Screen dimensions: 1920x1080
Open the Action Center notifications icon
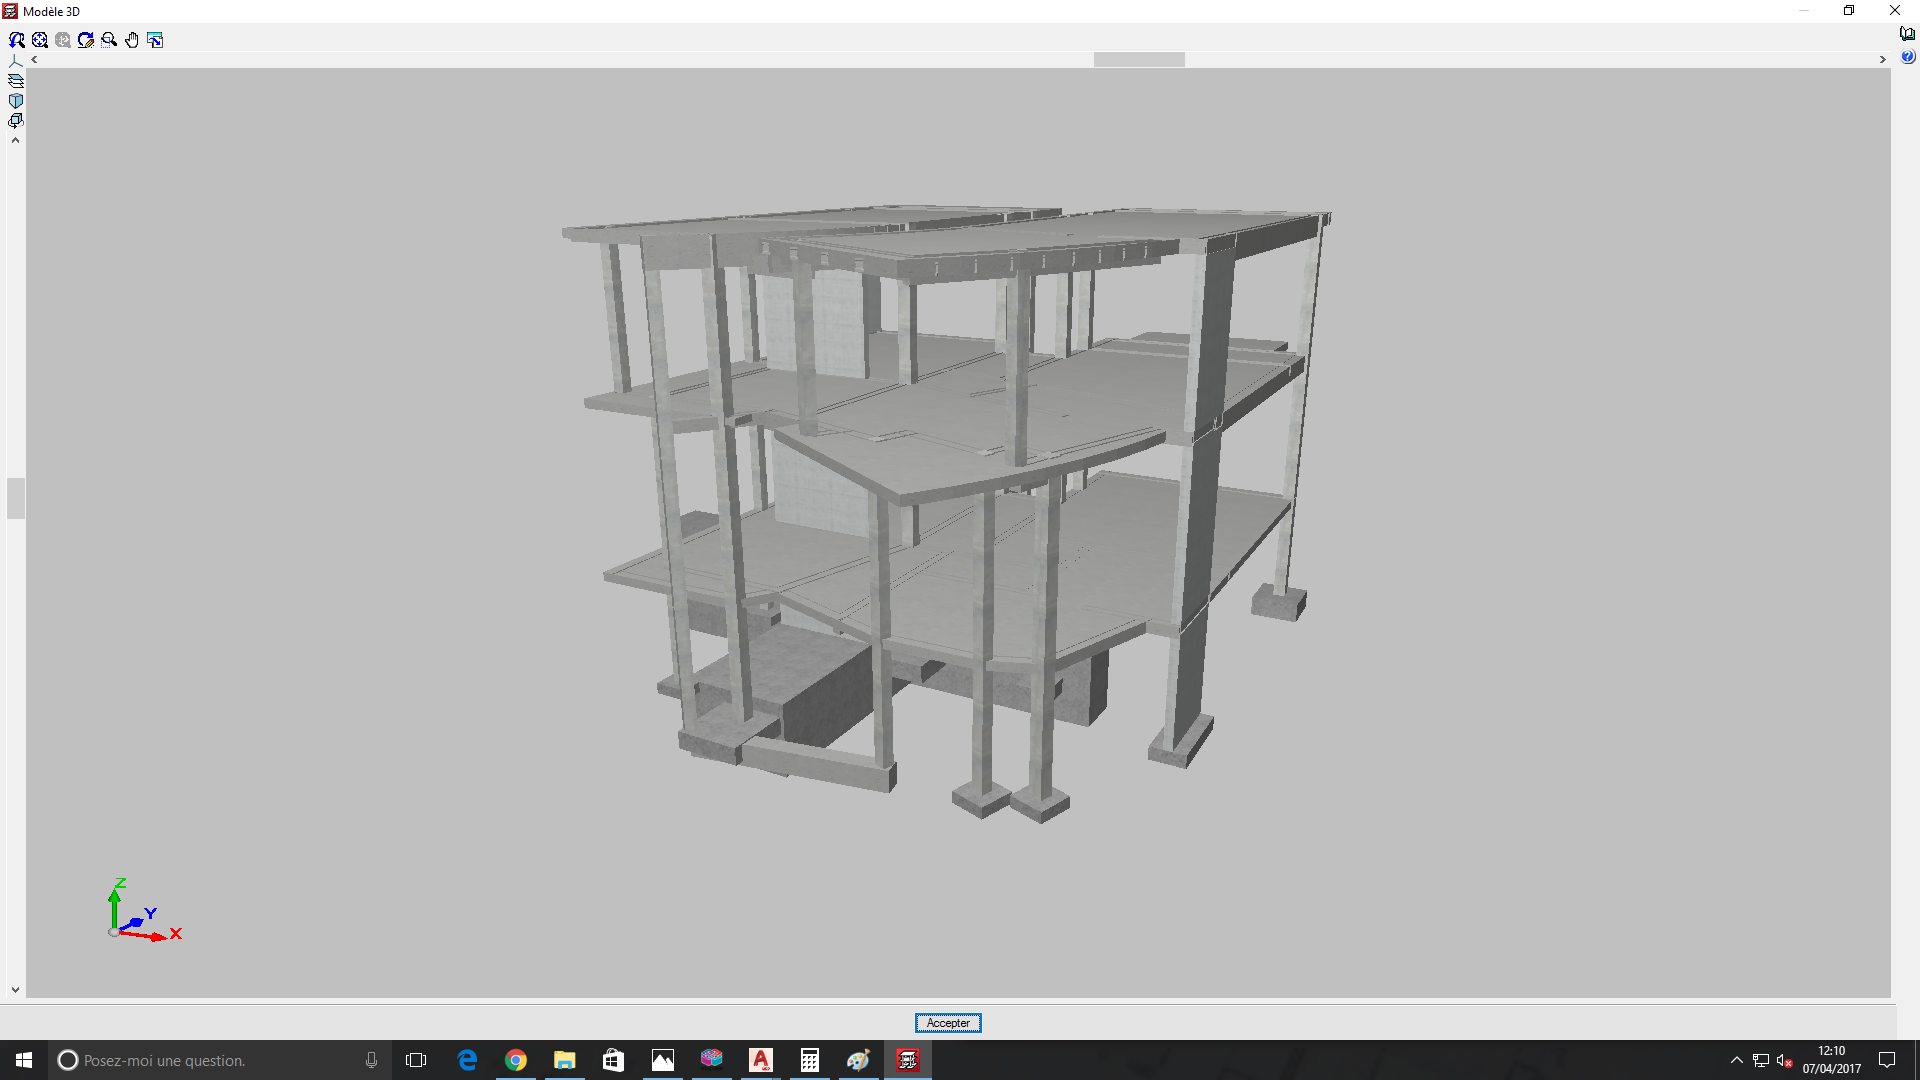[x=1887, y=1060]
